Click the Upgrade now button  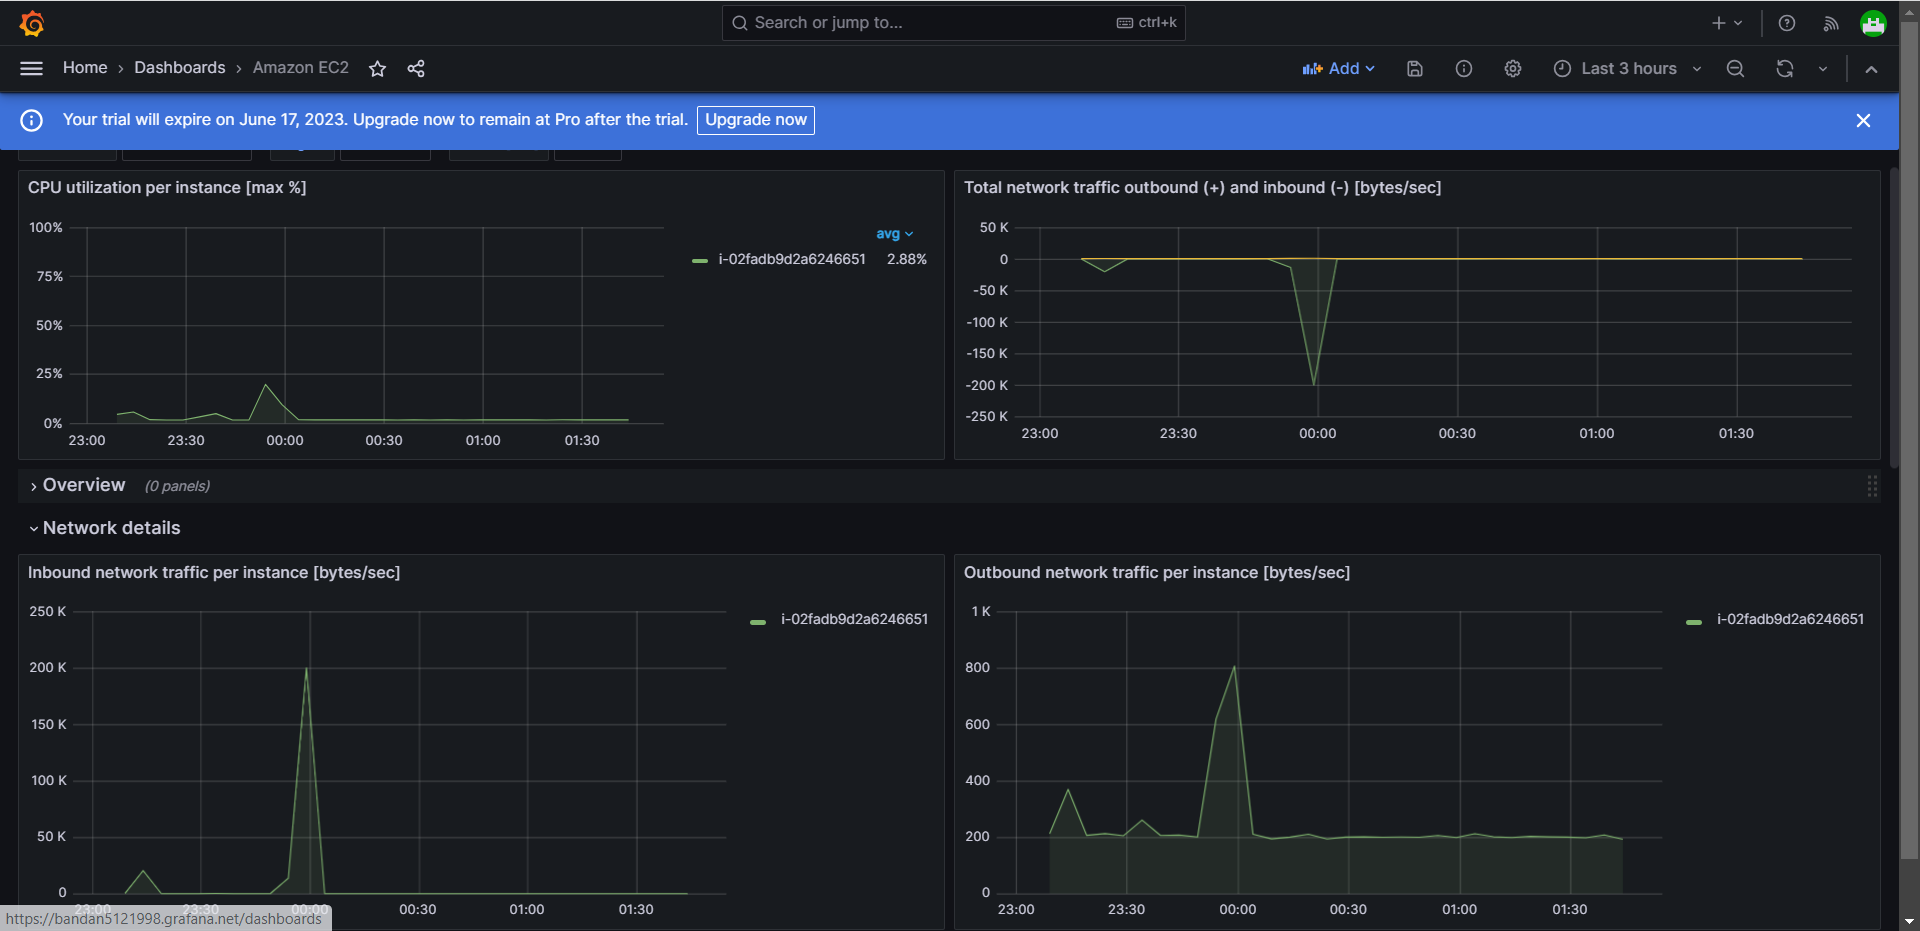pos(756,120)
